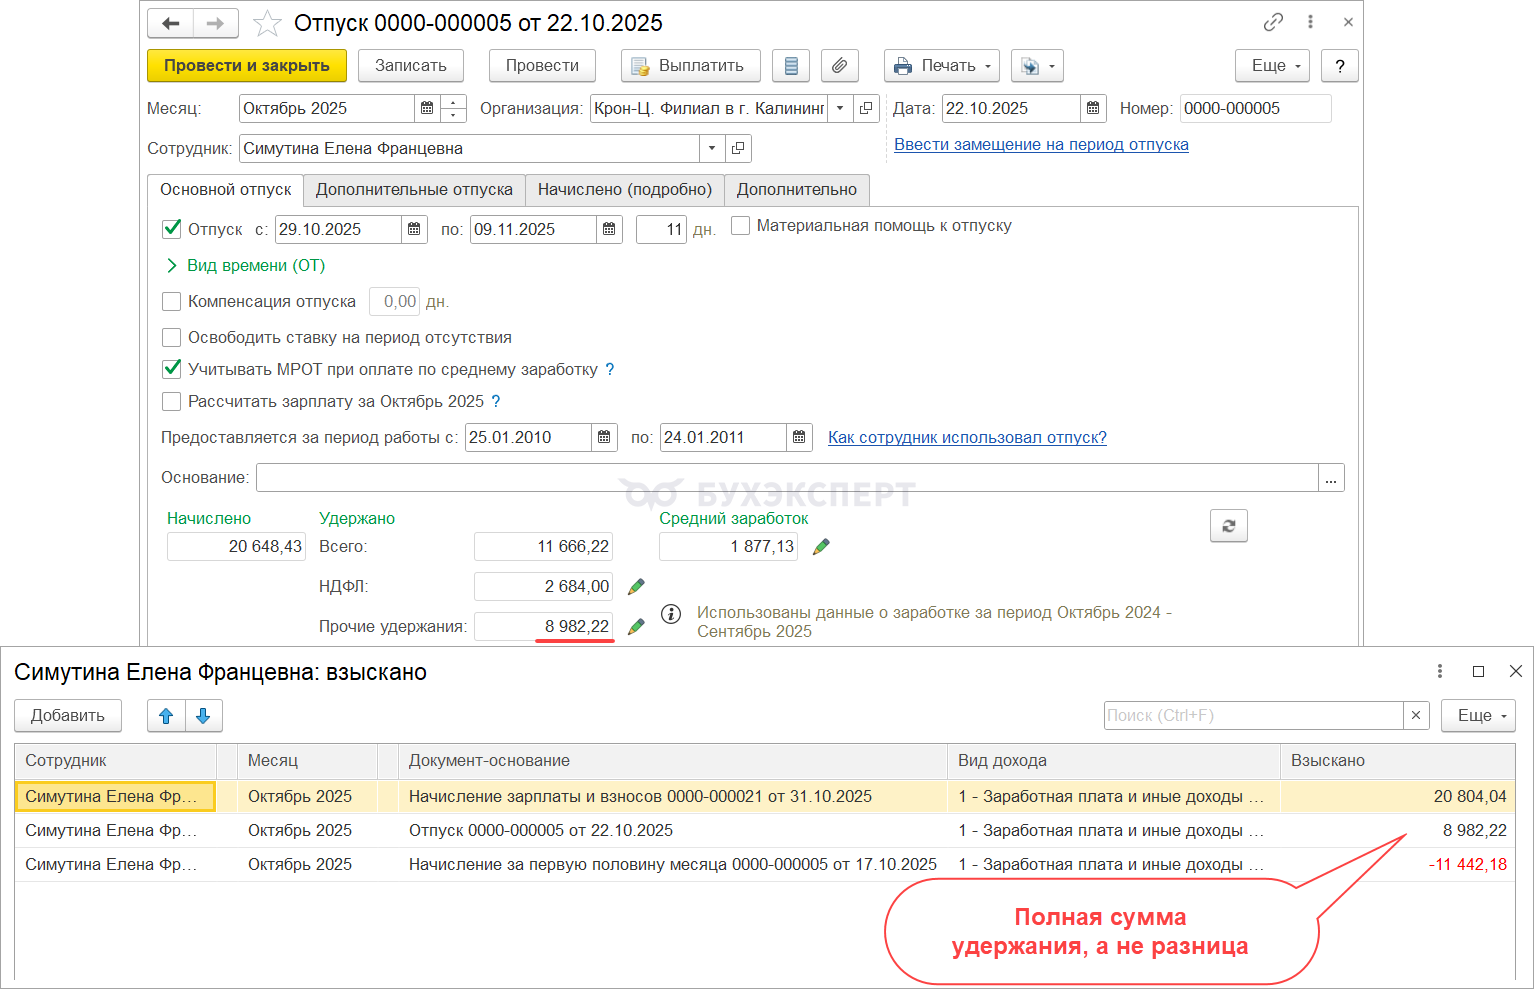Edit average earnings with the pencil icon

[x=821, y=547]
